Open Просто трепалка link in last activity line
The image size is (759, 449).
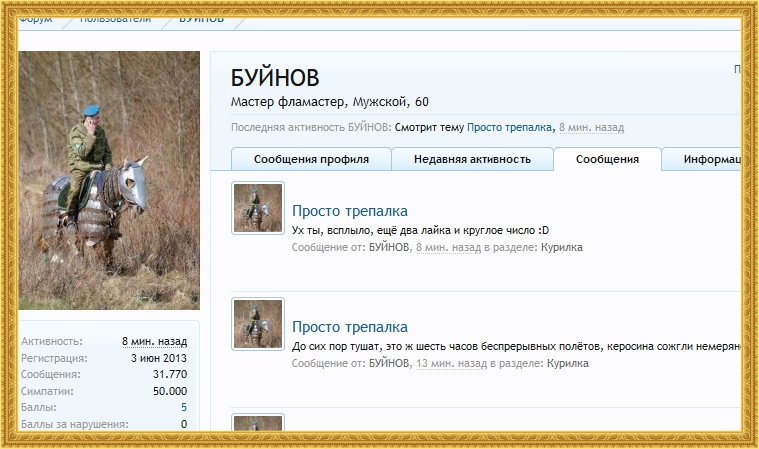509,128
